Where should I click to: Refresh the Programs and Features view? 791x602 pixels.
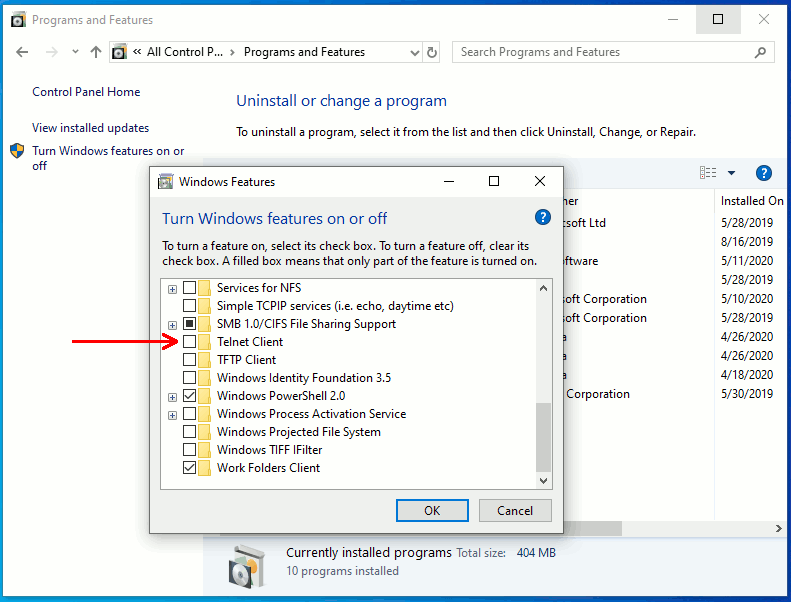tap(432, 52)
